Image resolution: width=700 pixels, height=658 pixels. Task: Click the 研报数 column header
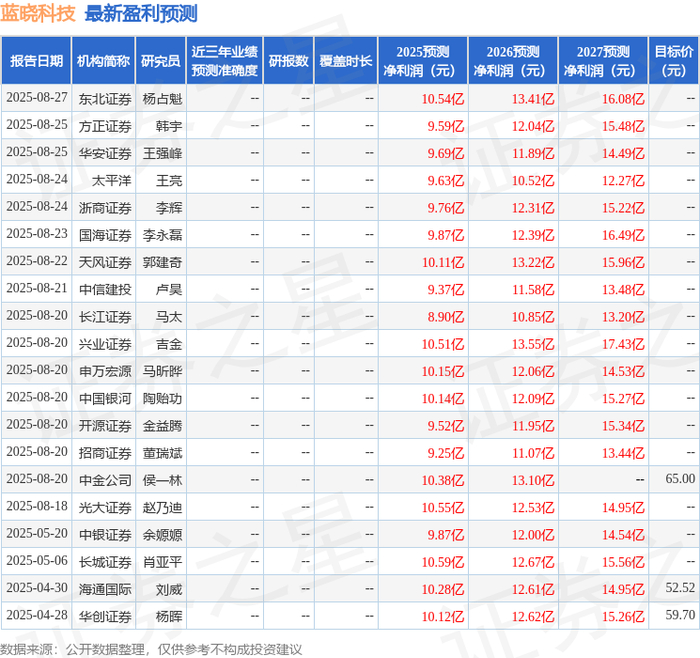pos(288,61)
